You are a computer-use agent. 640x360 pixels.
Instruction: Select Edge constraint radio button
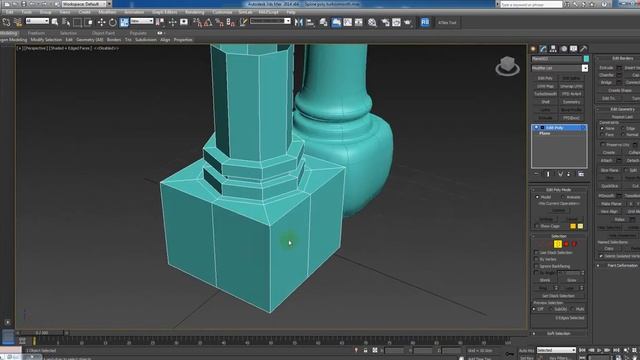(x=623, y=128)
